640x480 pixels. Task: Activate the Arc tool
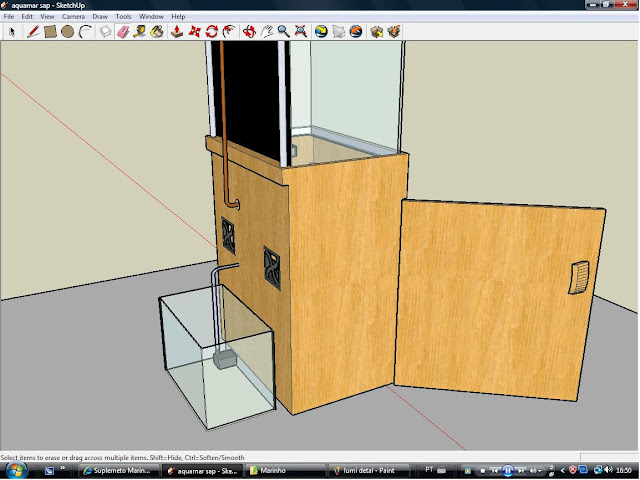[85, 31]
